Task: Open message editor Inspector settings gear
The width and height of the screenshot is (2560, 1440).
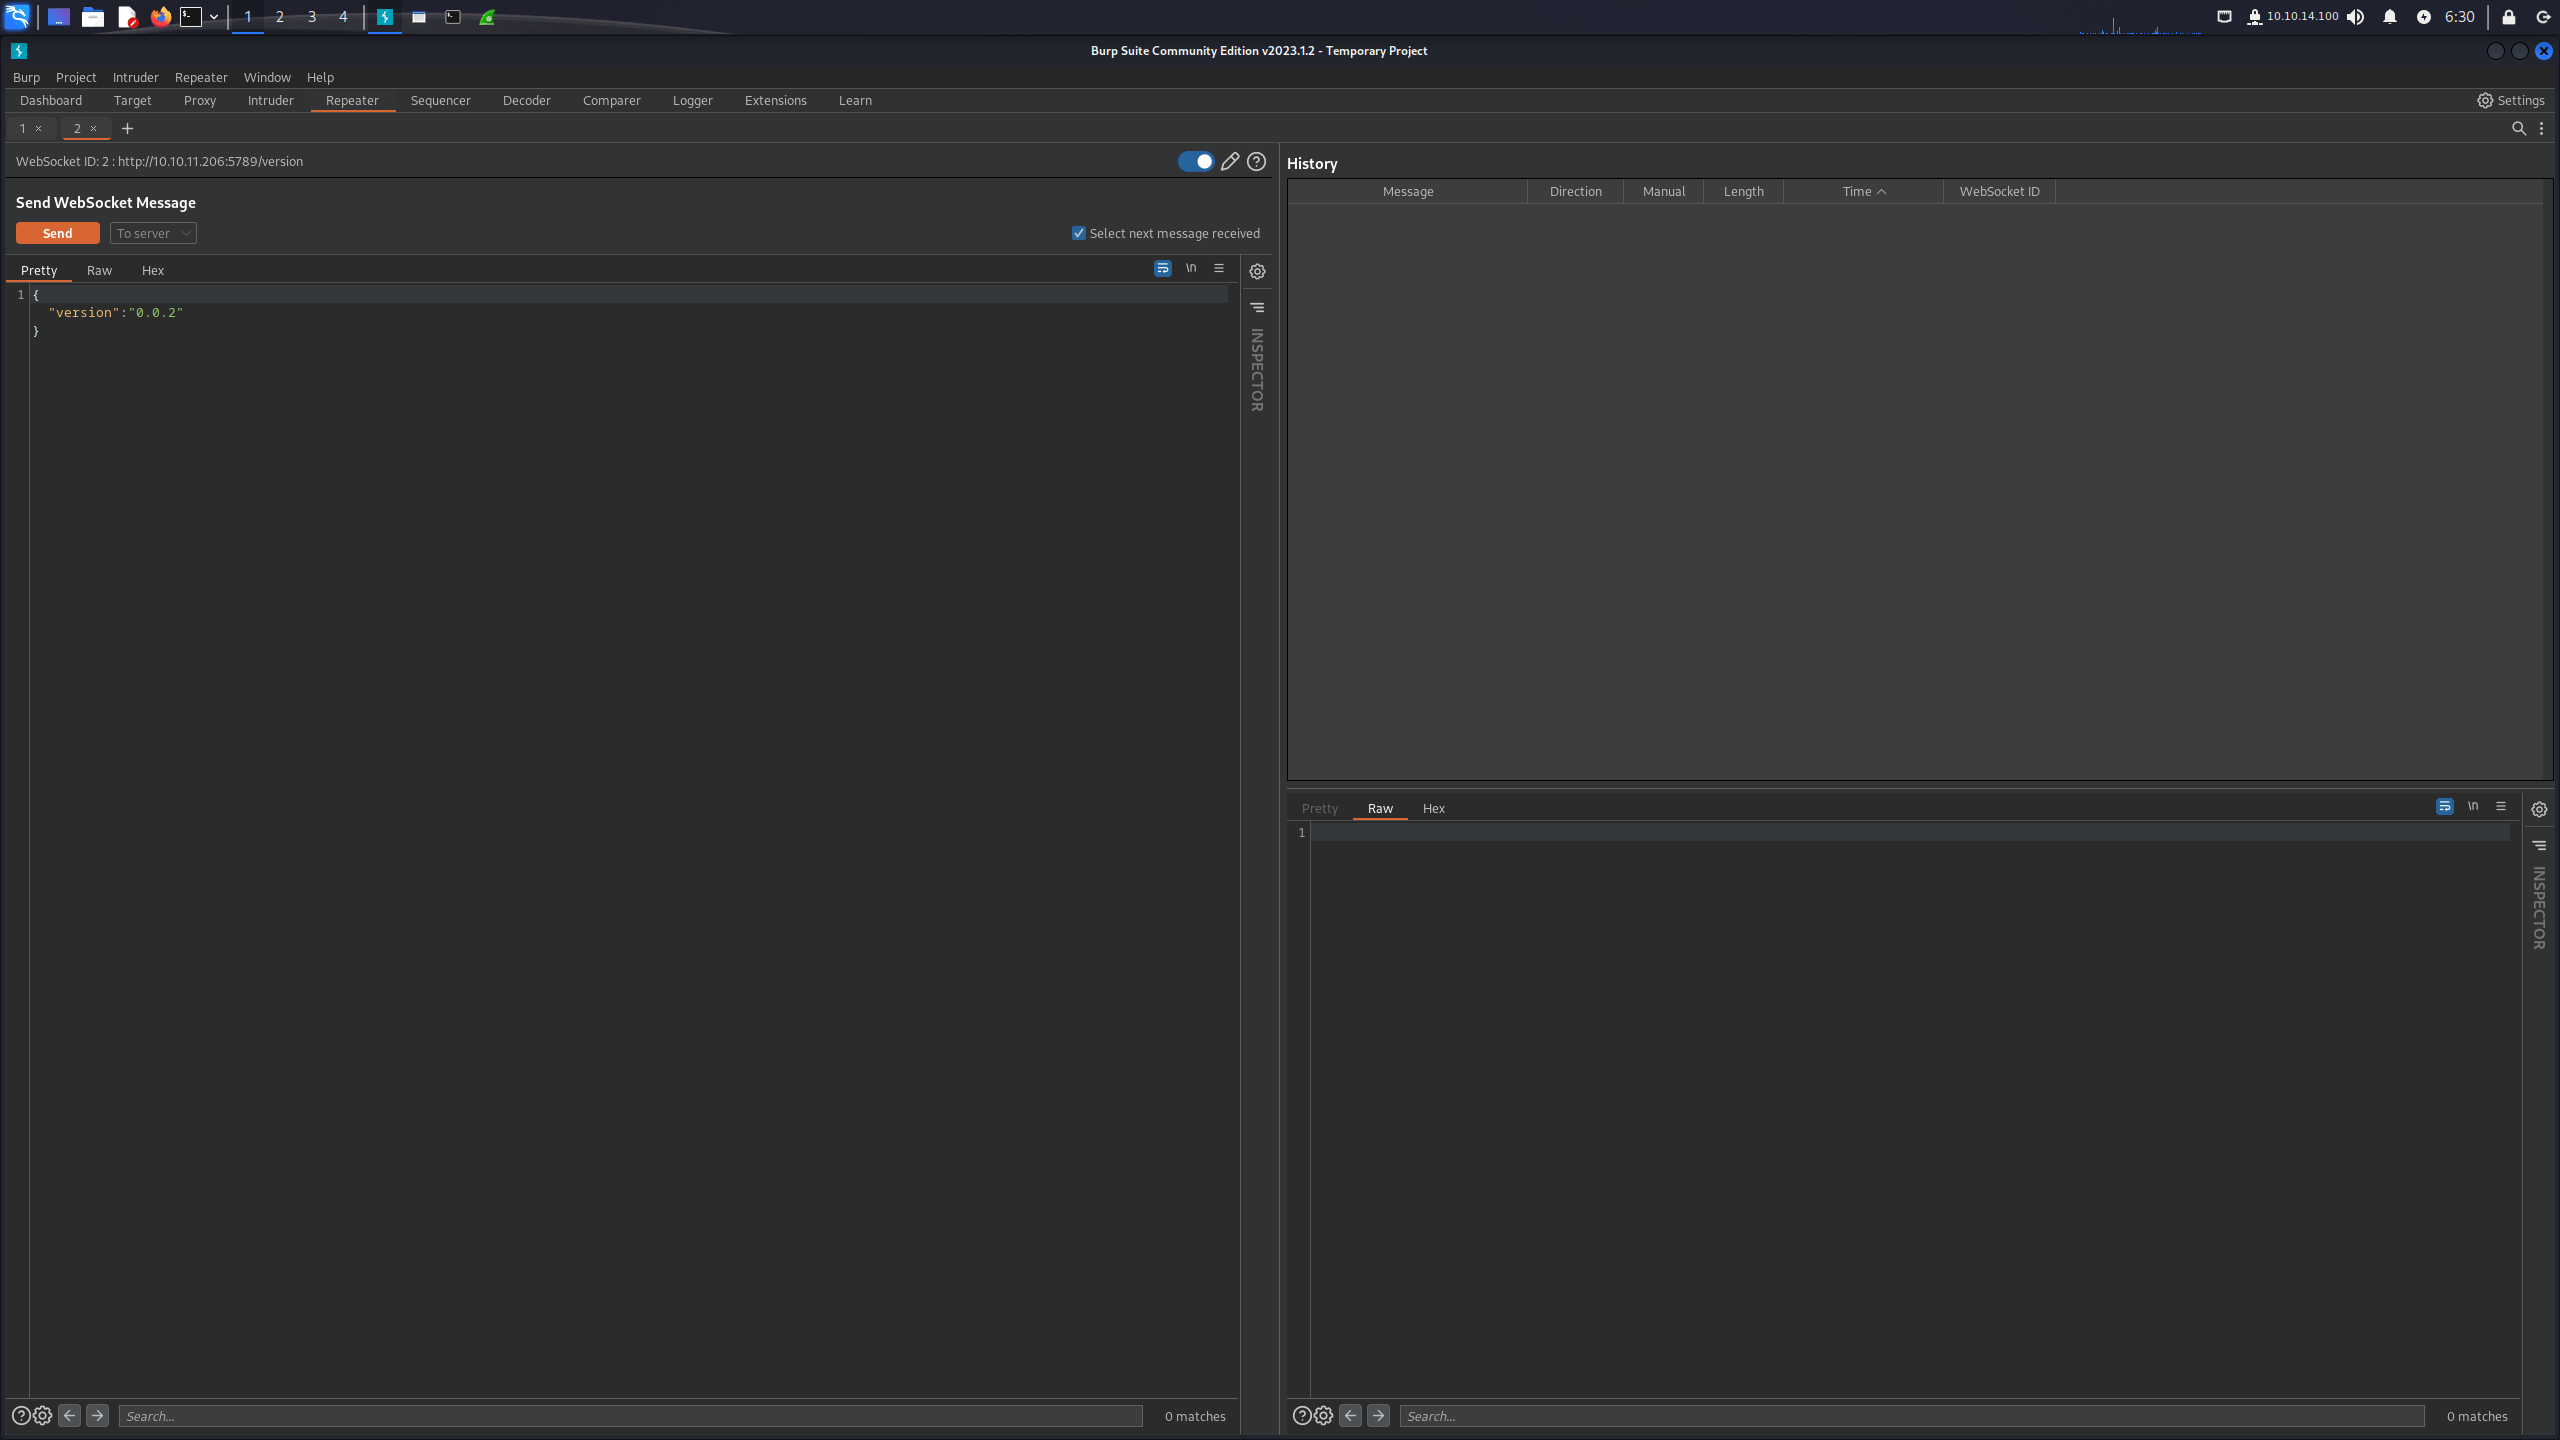Action: point(1258,271)
